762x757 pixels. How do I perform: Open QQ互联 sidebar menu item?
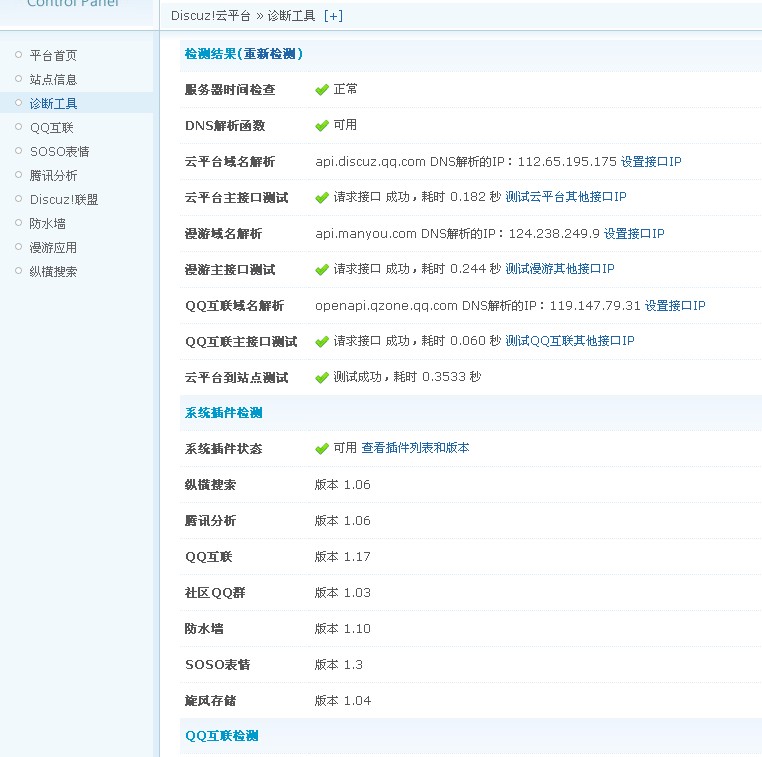tap(52, 128)
